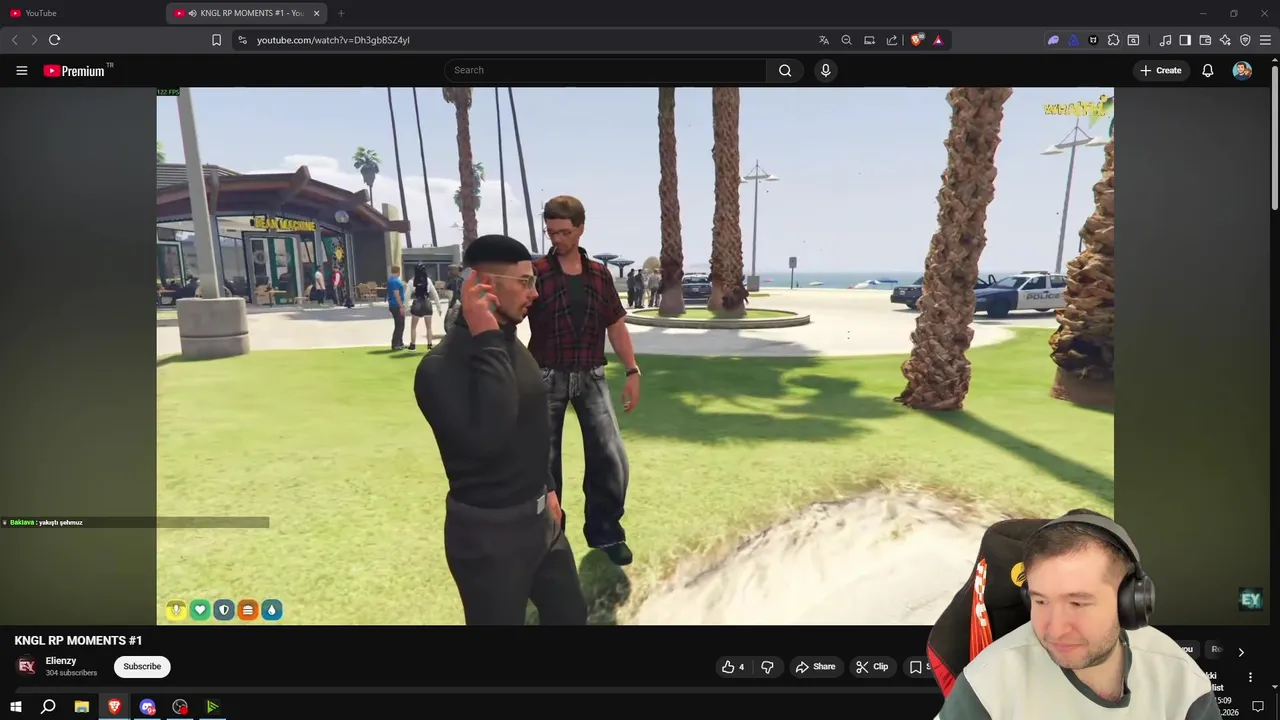The height and width of the screenshot is (720, 1280).
Task: Switch to the YouTube browser tab
Action: click(82, 13)
